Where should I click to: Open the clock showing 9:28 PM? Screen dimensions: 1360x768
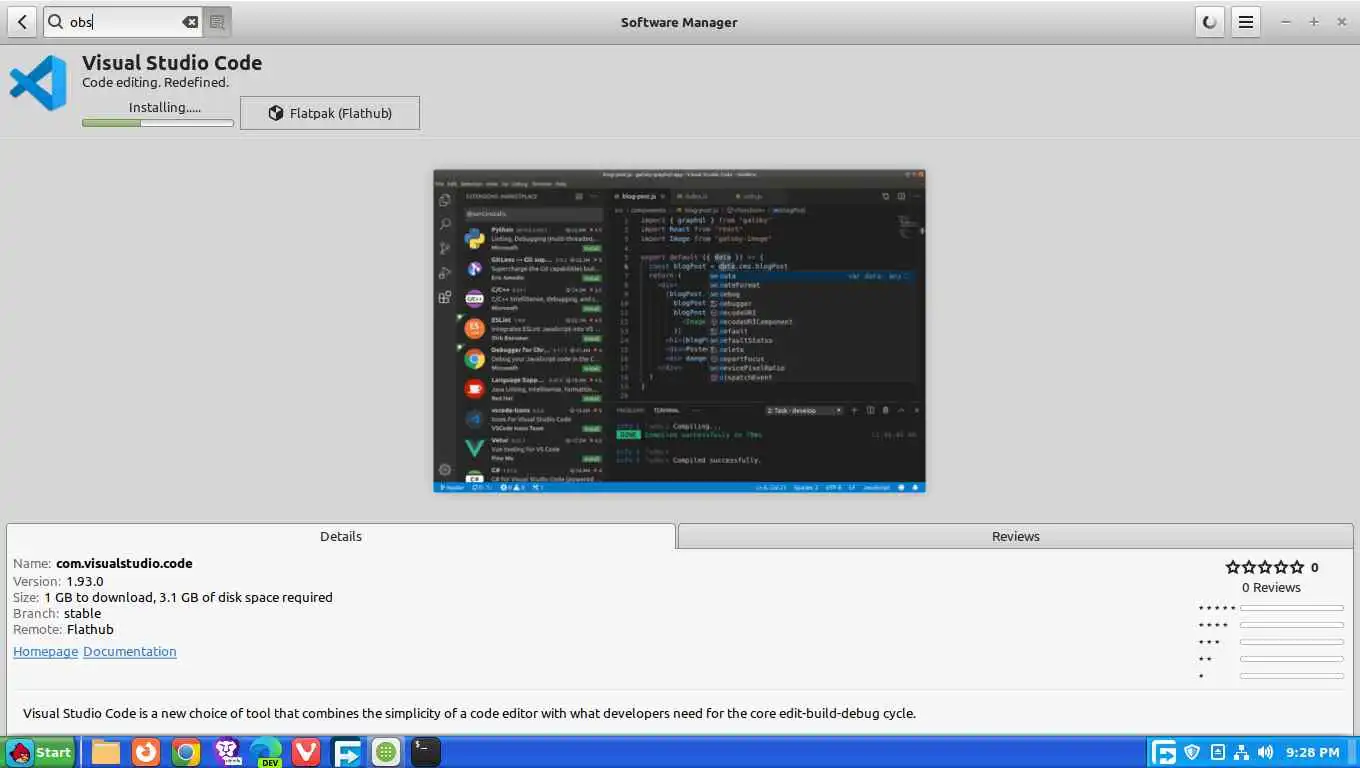coord(1312,752)
